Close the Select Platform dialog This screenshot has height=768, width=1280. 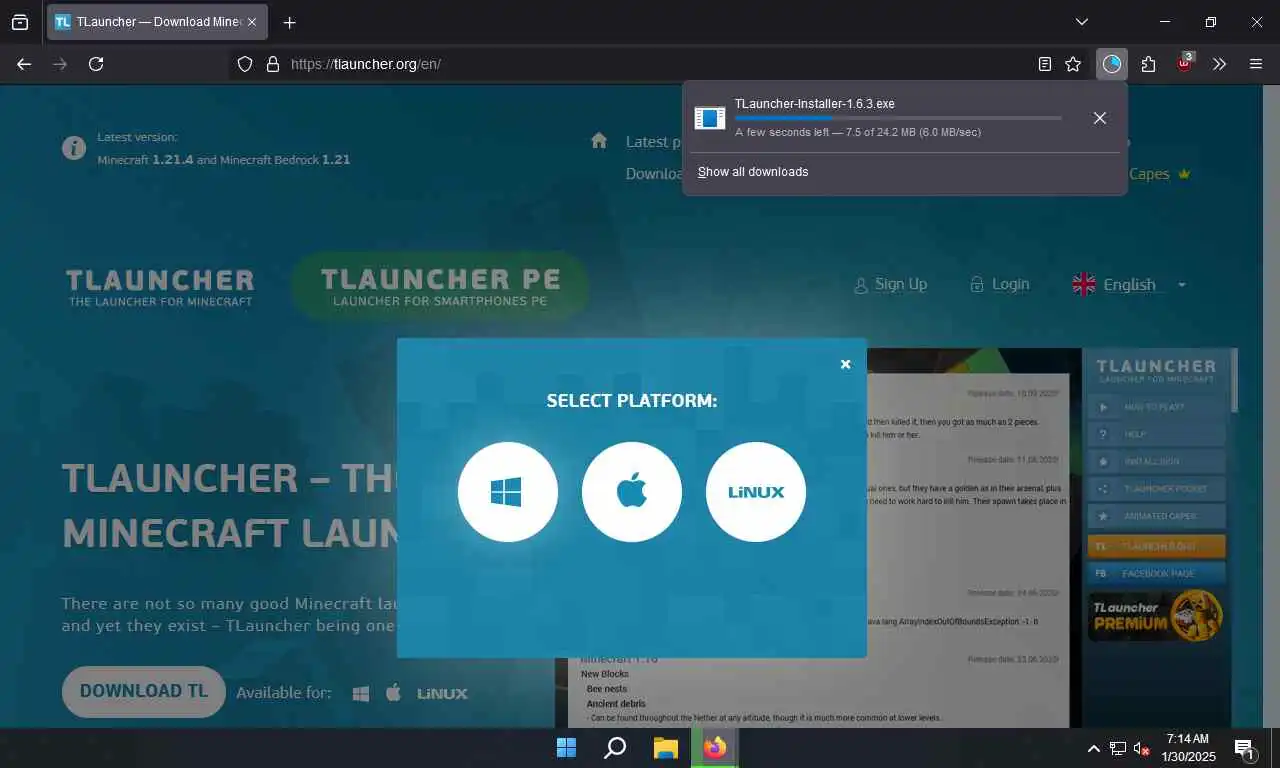click(845, 365)
